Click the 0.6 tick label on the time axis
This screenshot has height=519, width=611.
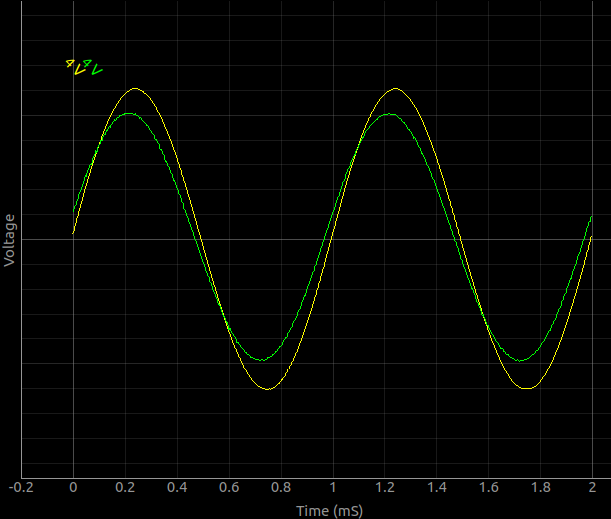(229, 487)
